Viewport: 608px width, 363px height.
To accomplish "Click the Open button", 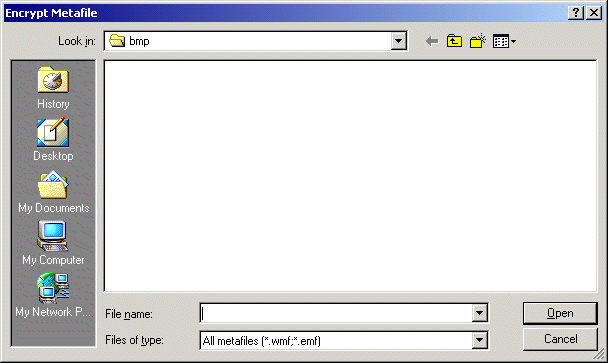I will click(x=560, y=313).
